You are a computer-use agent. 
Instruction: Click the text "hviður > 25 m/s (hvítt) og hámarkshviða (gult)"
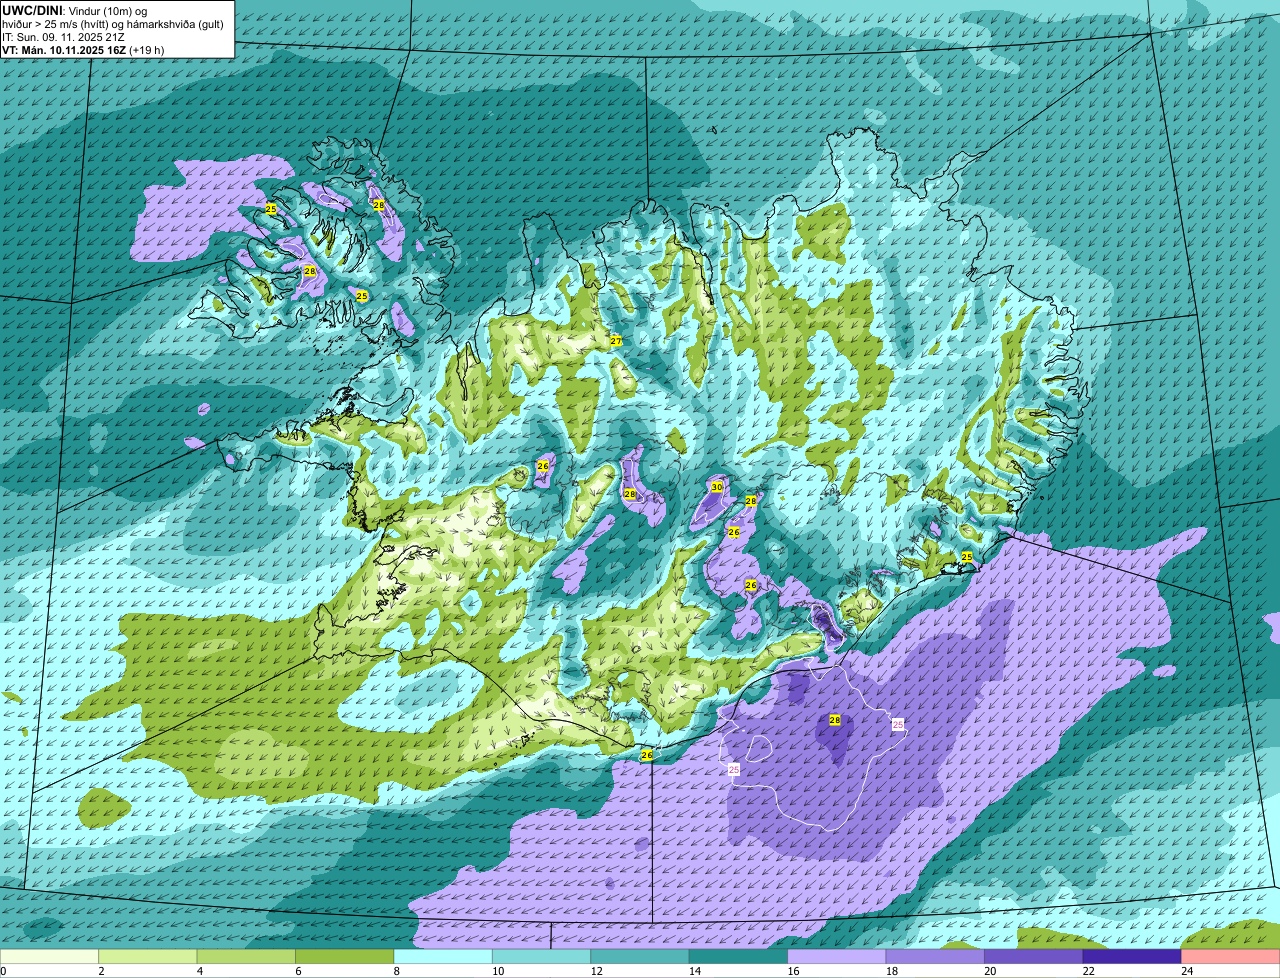coord(113,23)
